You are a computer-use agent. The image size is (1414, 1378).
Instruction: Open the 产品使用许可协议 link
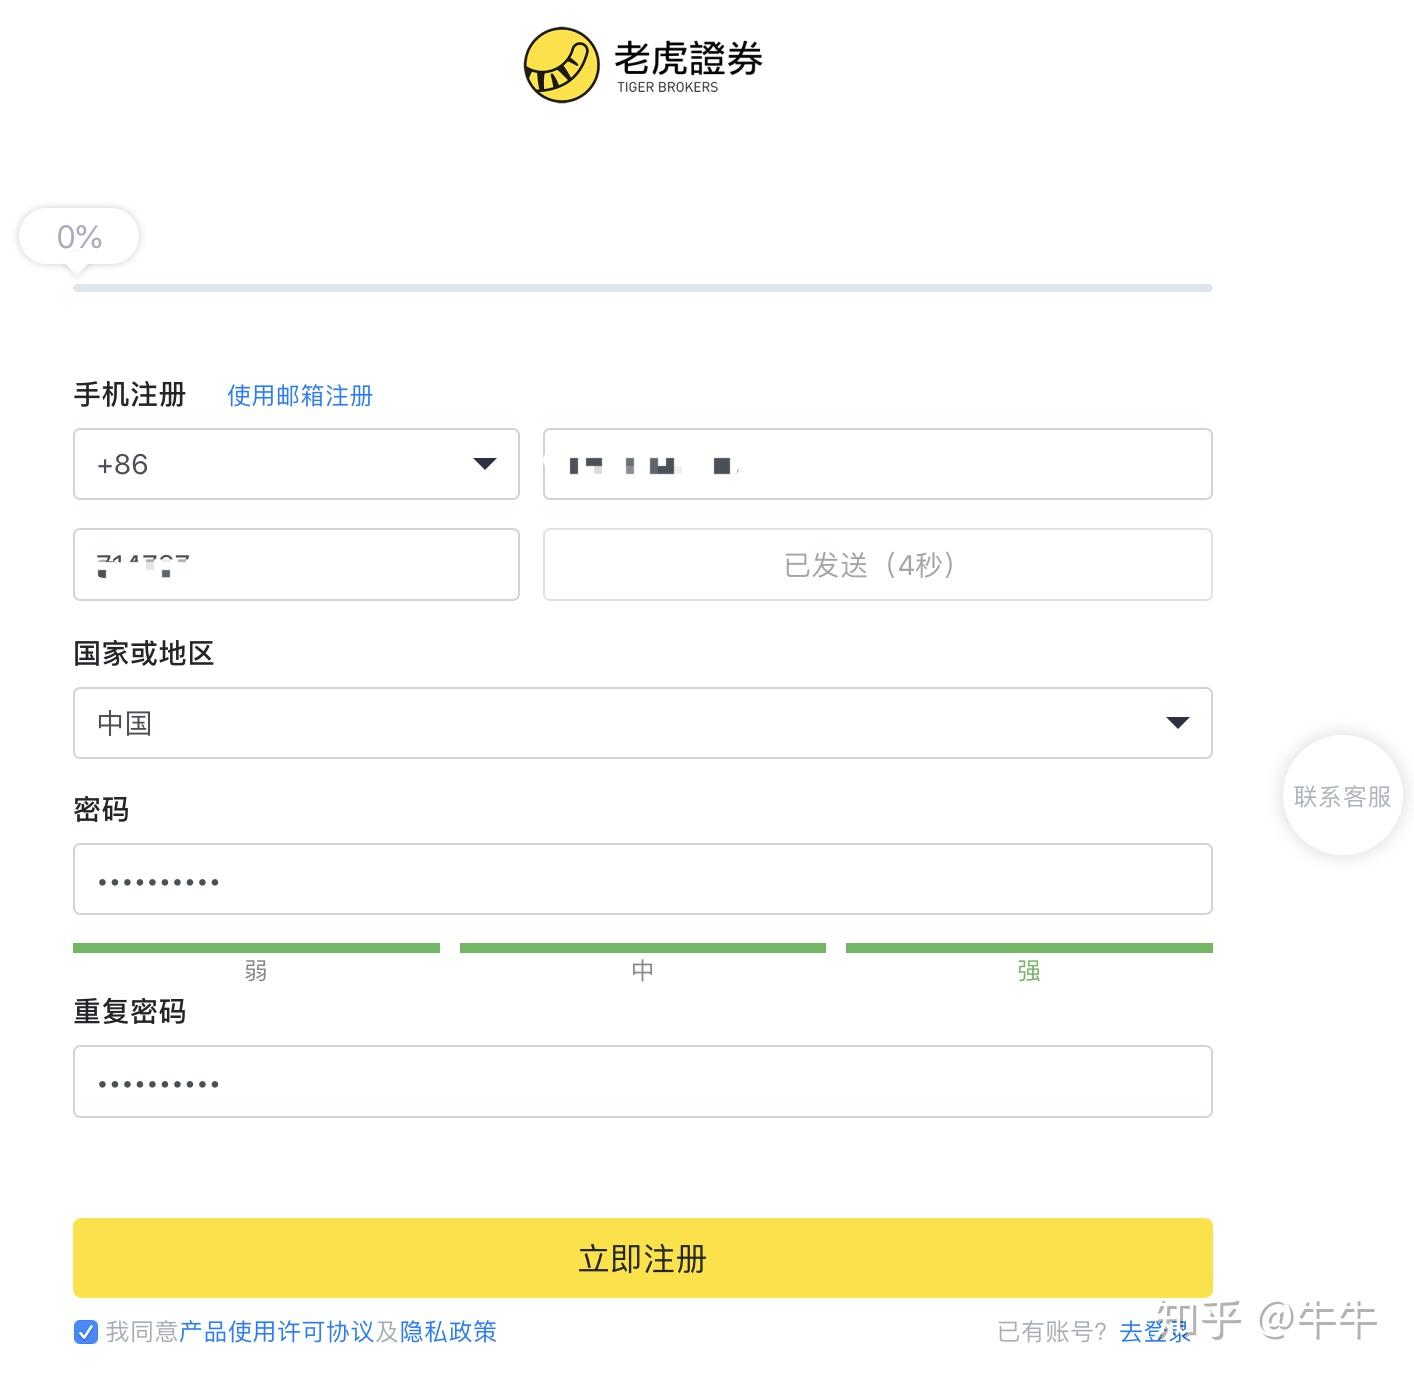pos(277,1332)
